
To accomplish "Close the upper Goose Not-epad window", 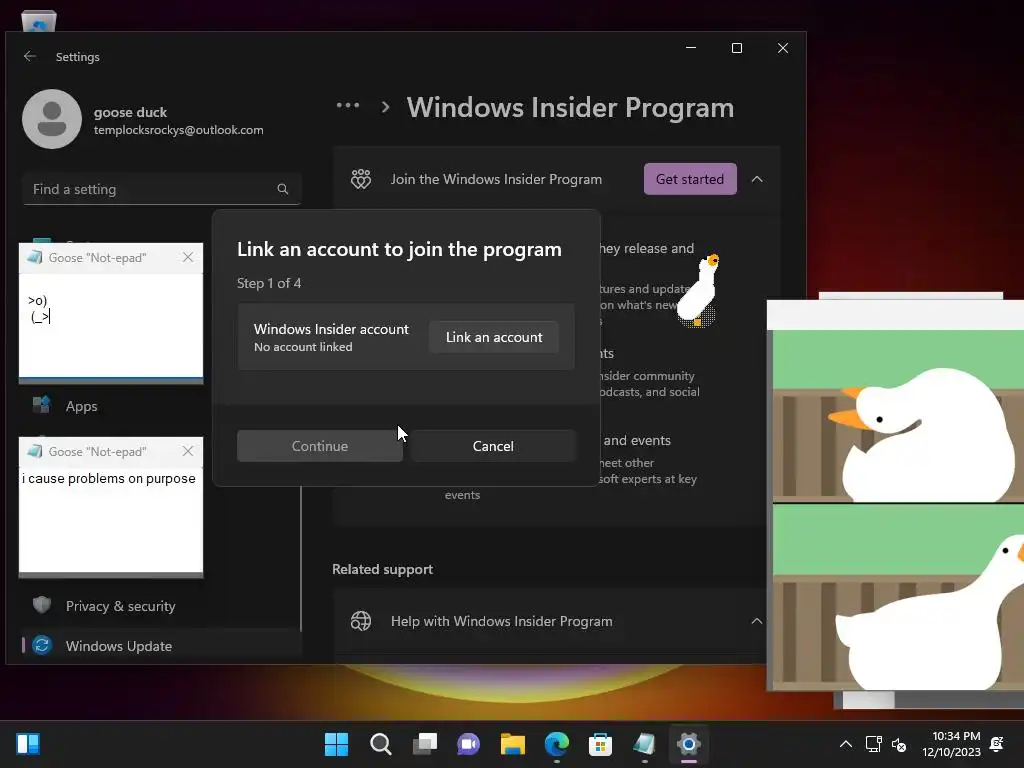I will click(188, 257).
